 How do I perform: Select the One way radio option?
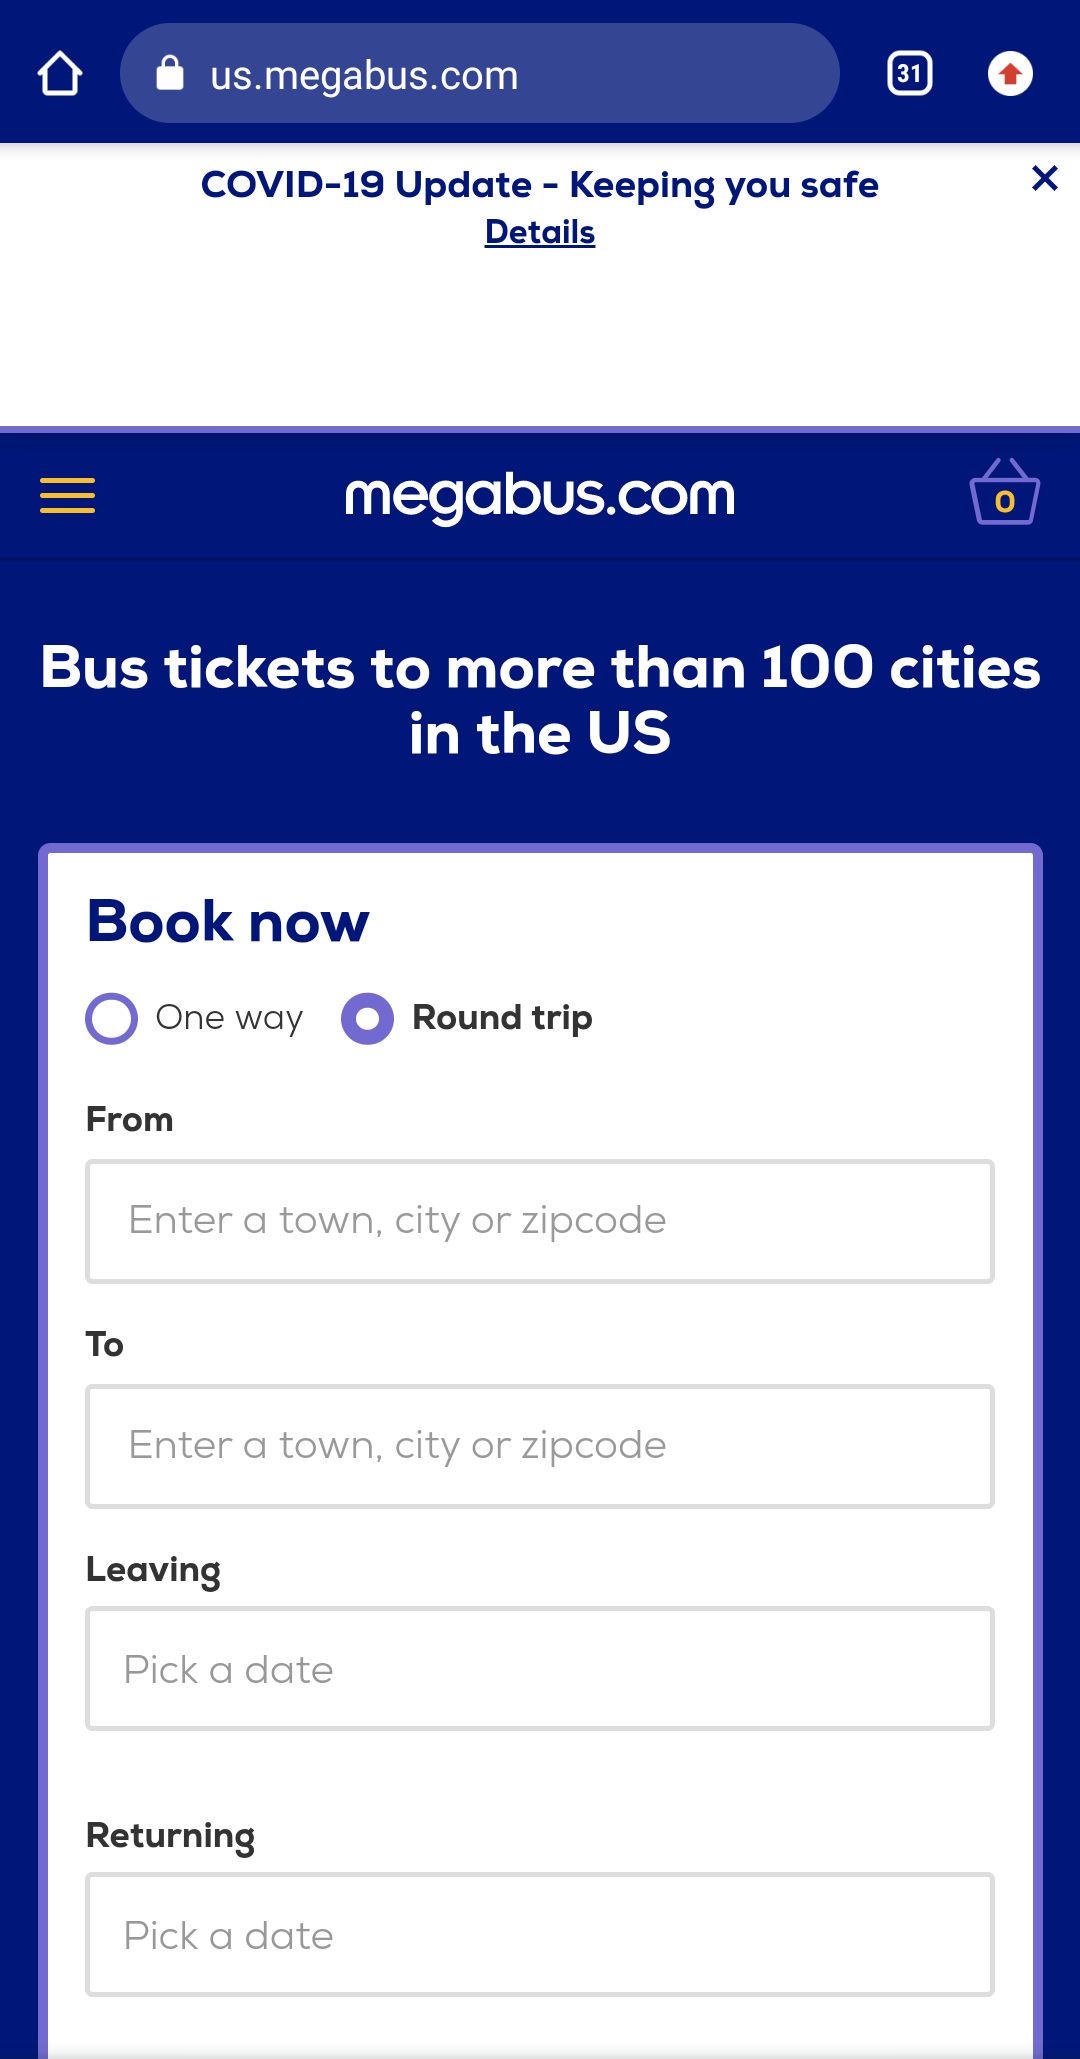111,1018
